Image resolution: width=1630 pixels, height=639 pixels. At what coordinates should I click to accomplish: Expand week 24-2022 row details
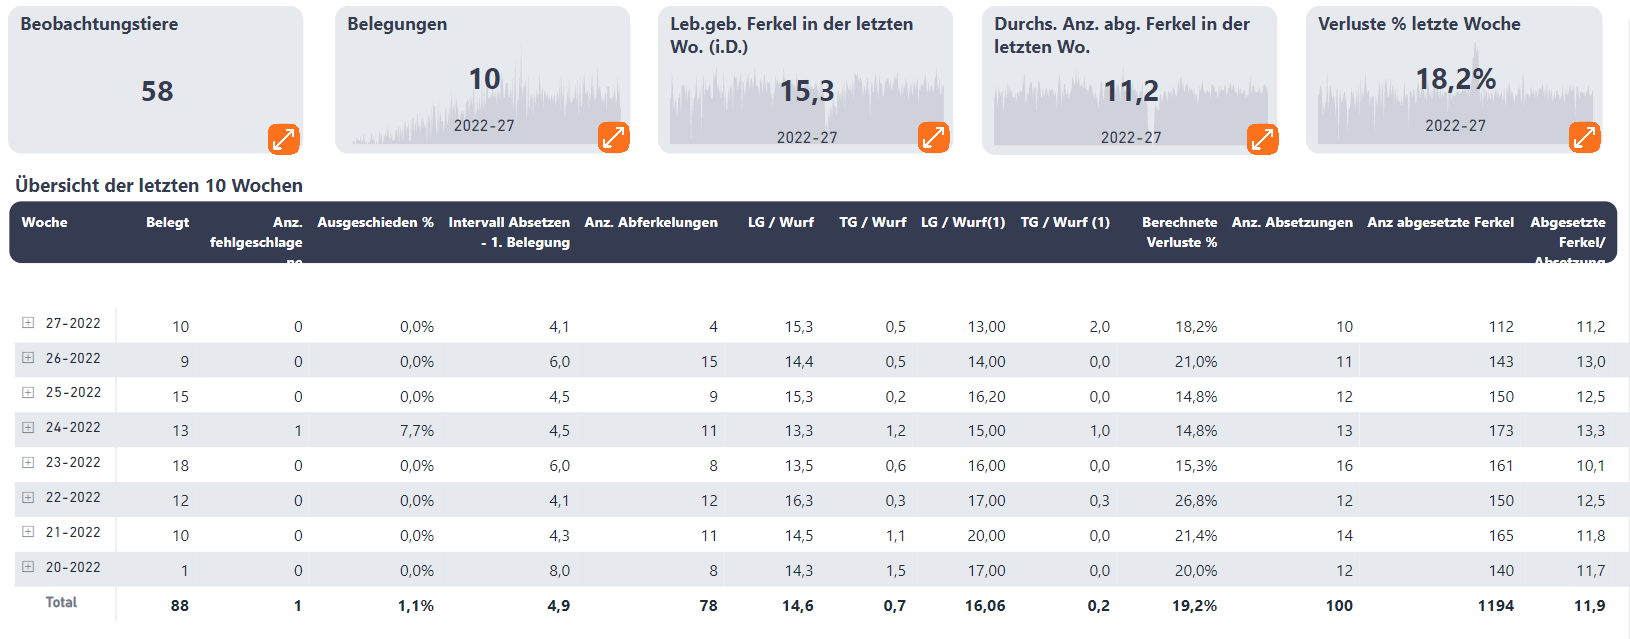28,427
